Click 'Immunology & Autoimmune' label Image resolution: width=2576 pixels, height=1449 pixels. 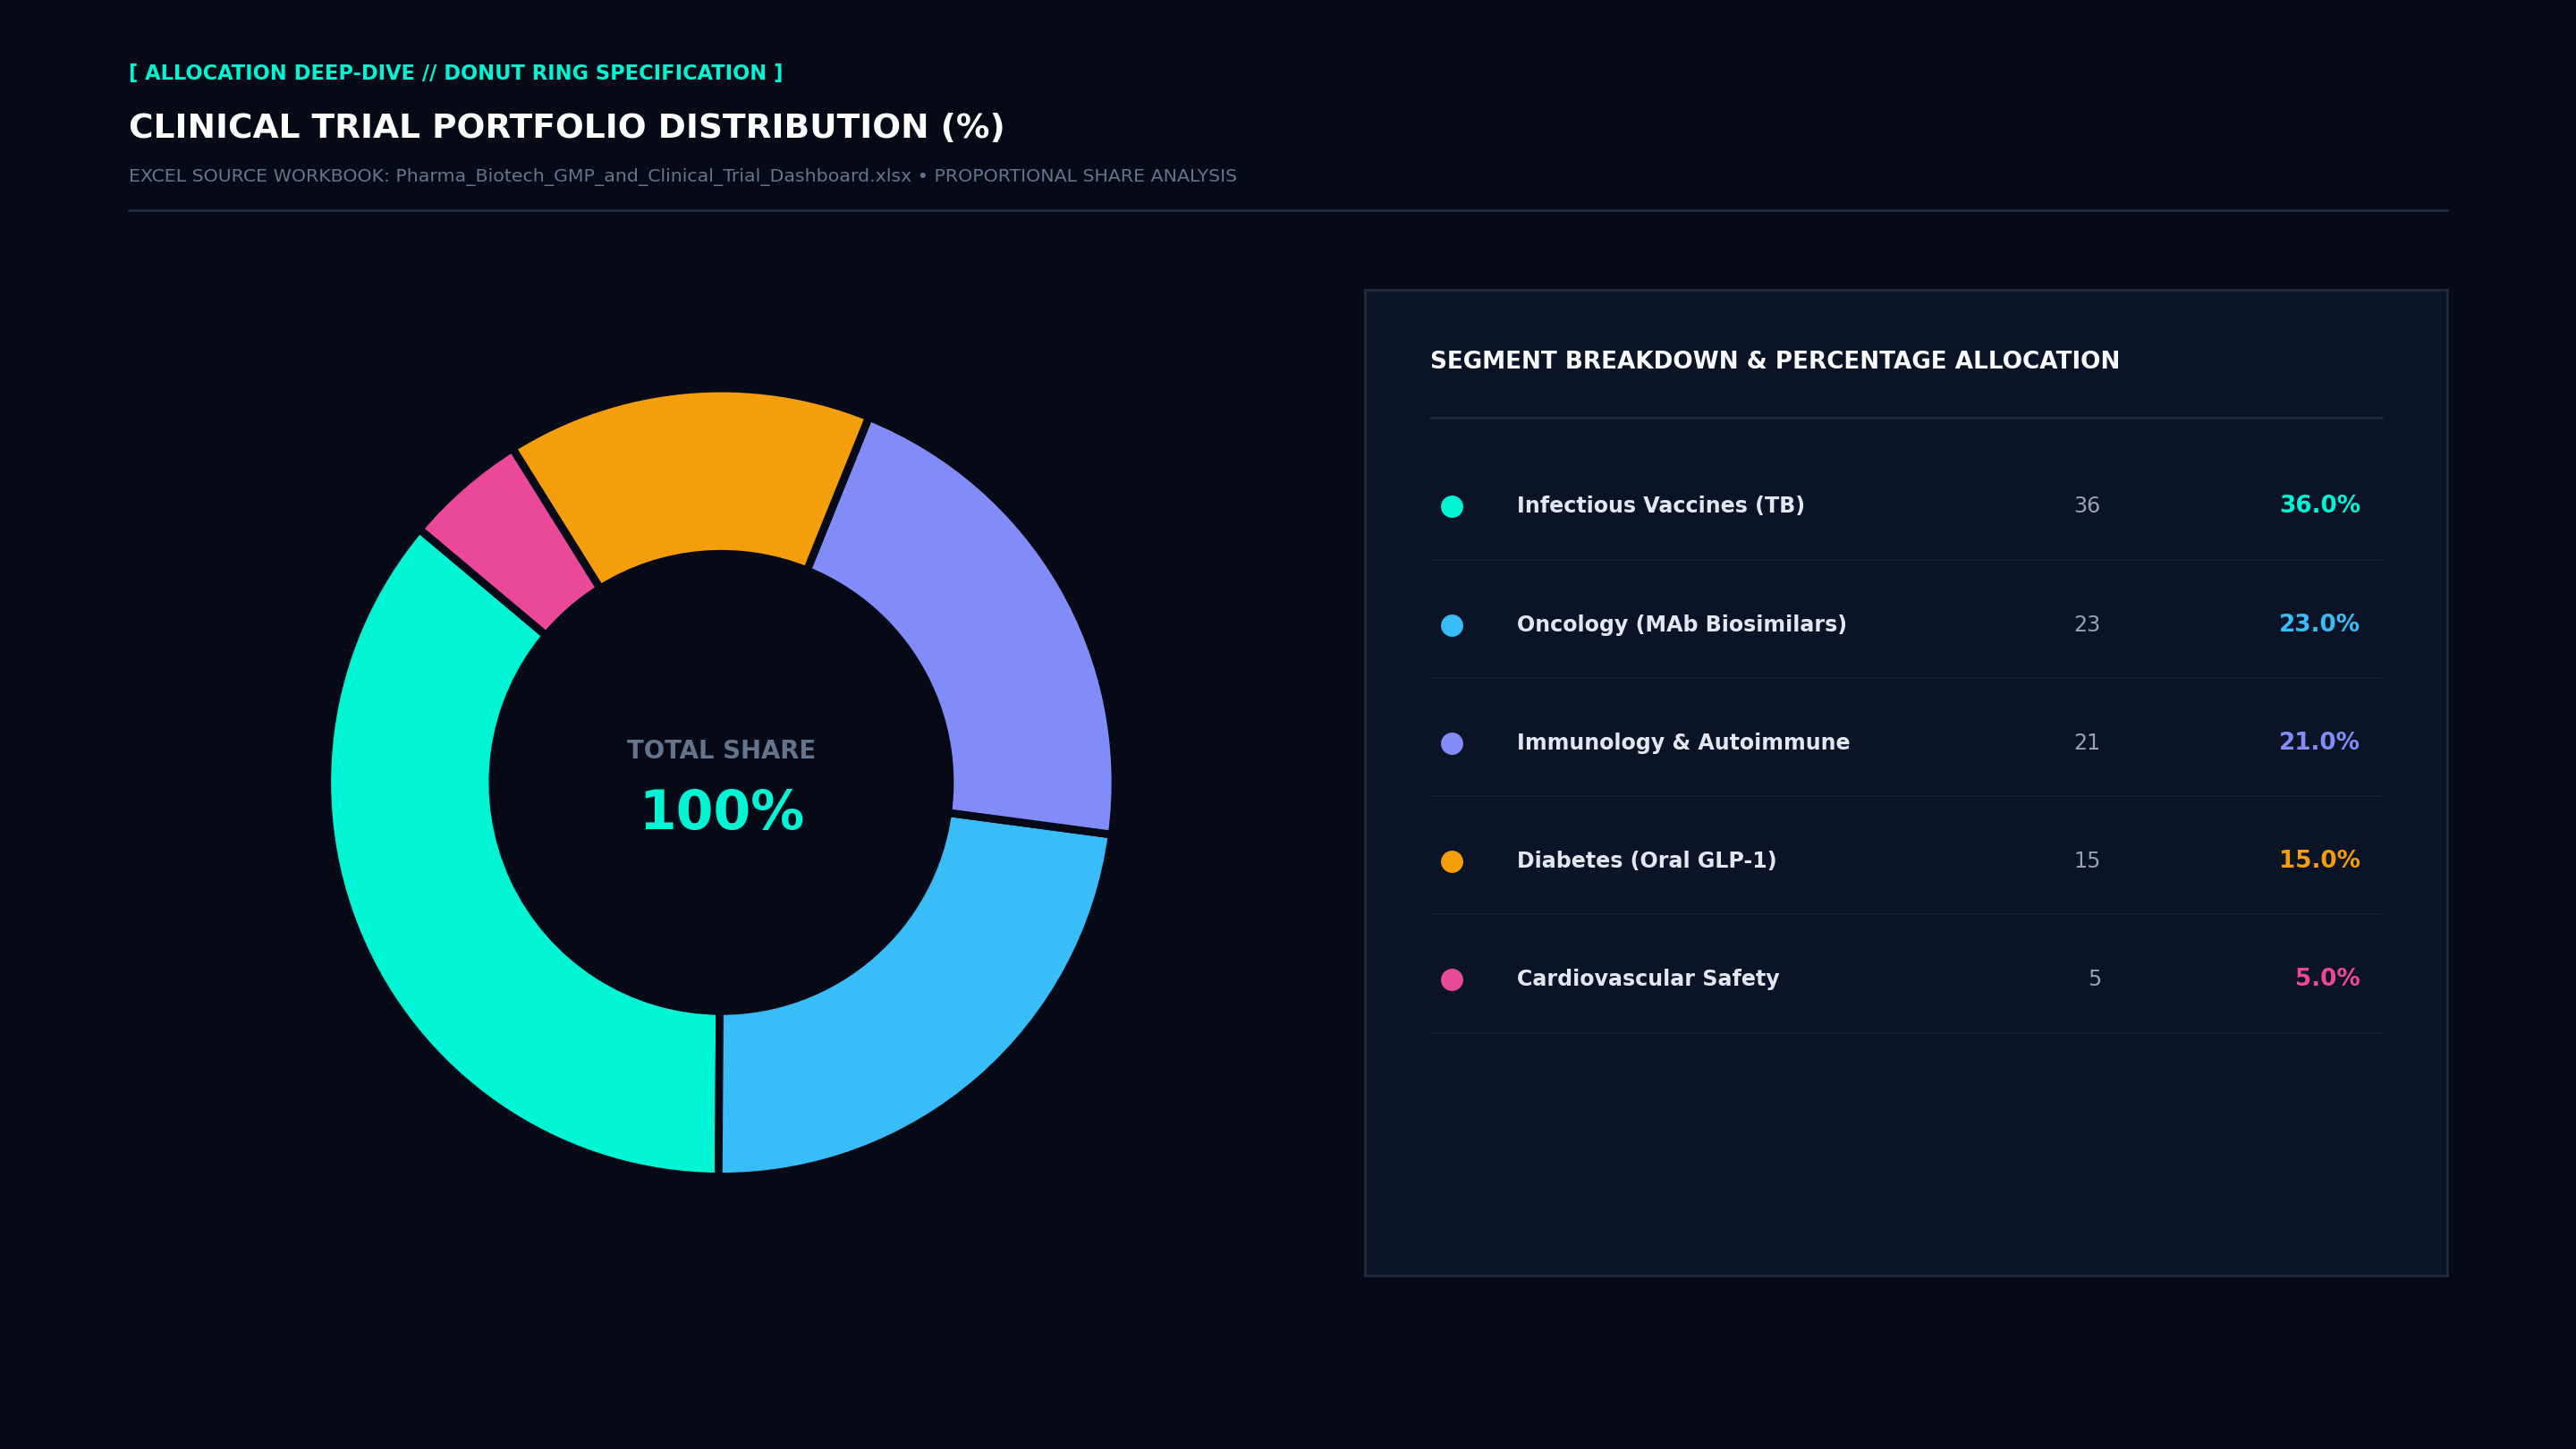1683,743
